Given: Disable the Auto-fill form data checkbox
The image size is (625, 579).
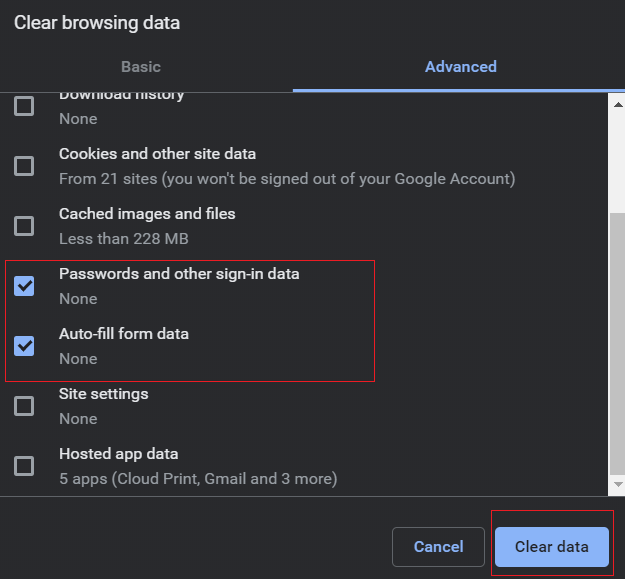Looking at the screenshot, I should pyautogui.click(x=24, y=346).
